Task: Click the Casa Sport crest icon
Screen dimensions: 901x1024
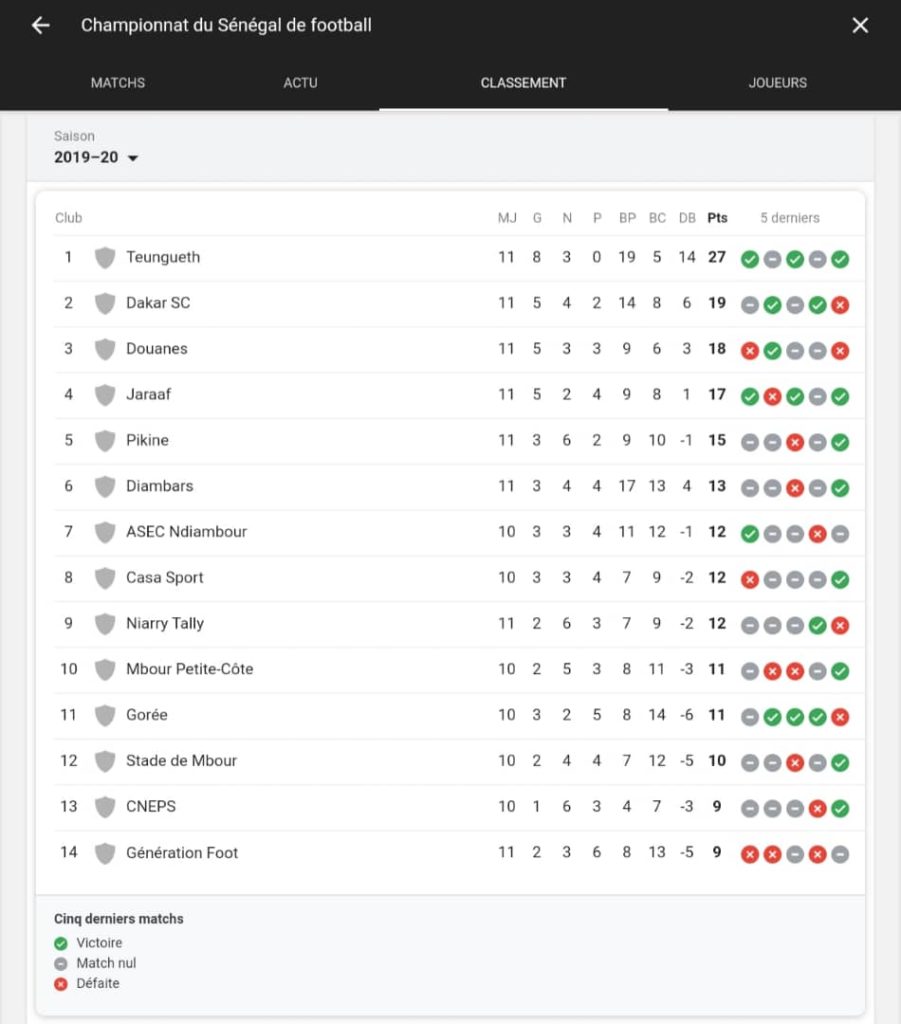Action: pos(105,578)
